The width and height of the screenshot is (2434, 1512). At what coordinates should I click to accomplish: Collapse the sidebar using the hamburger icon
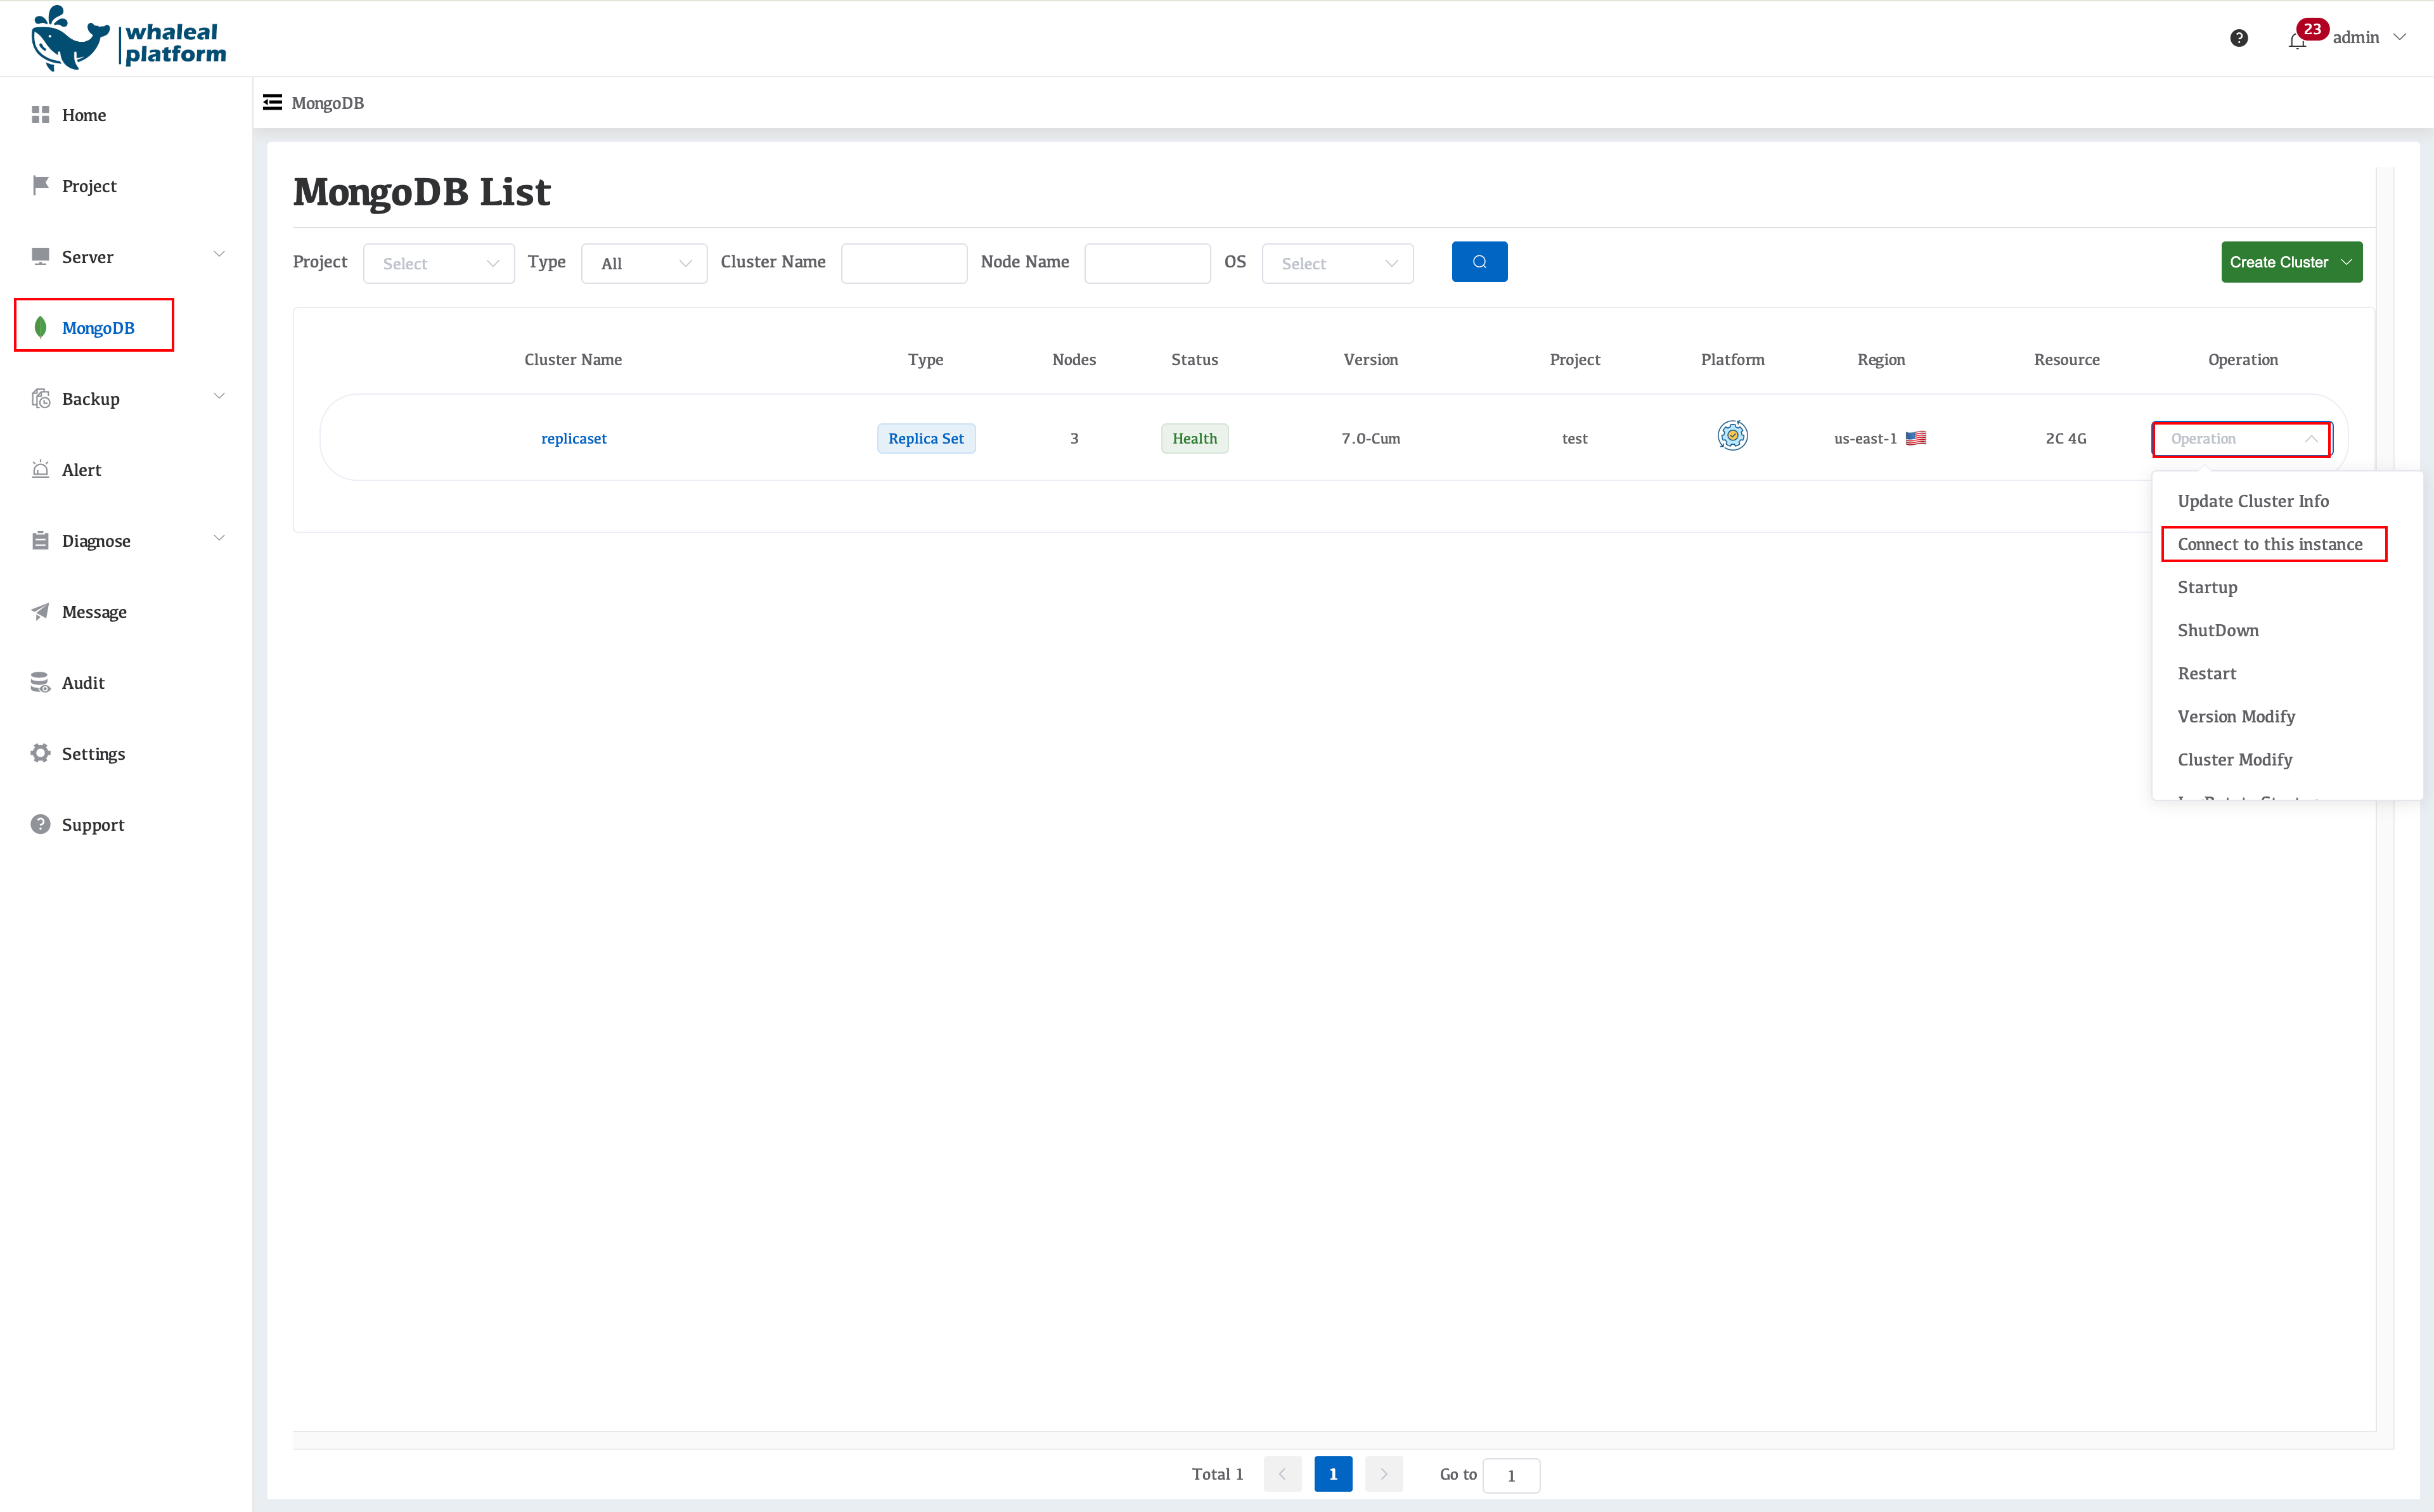pyautogui.click(x=272, y=102)
